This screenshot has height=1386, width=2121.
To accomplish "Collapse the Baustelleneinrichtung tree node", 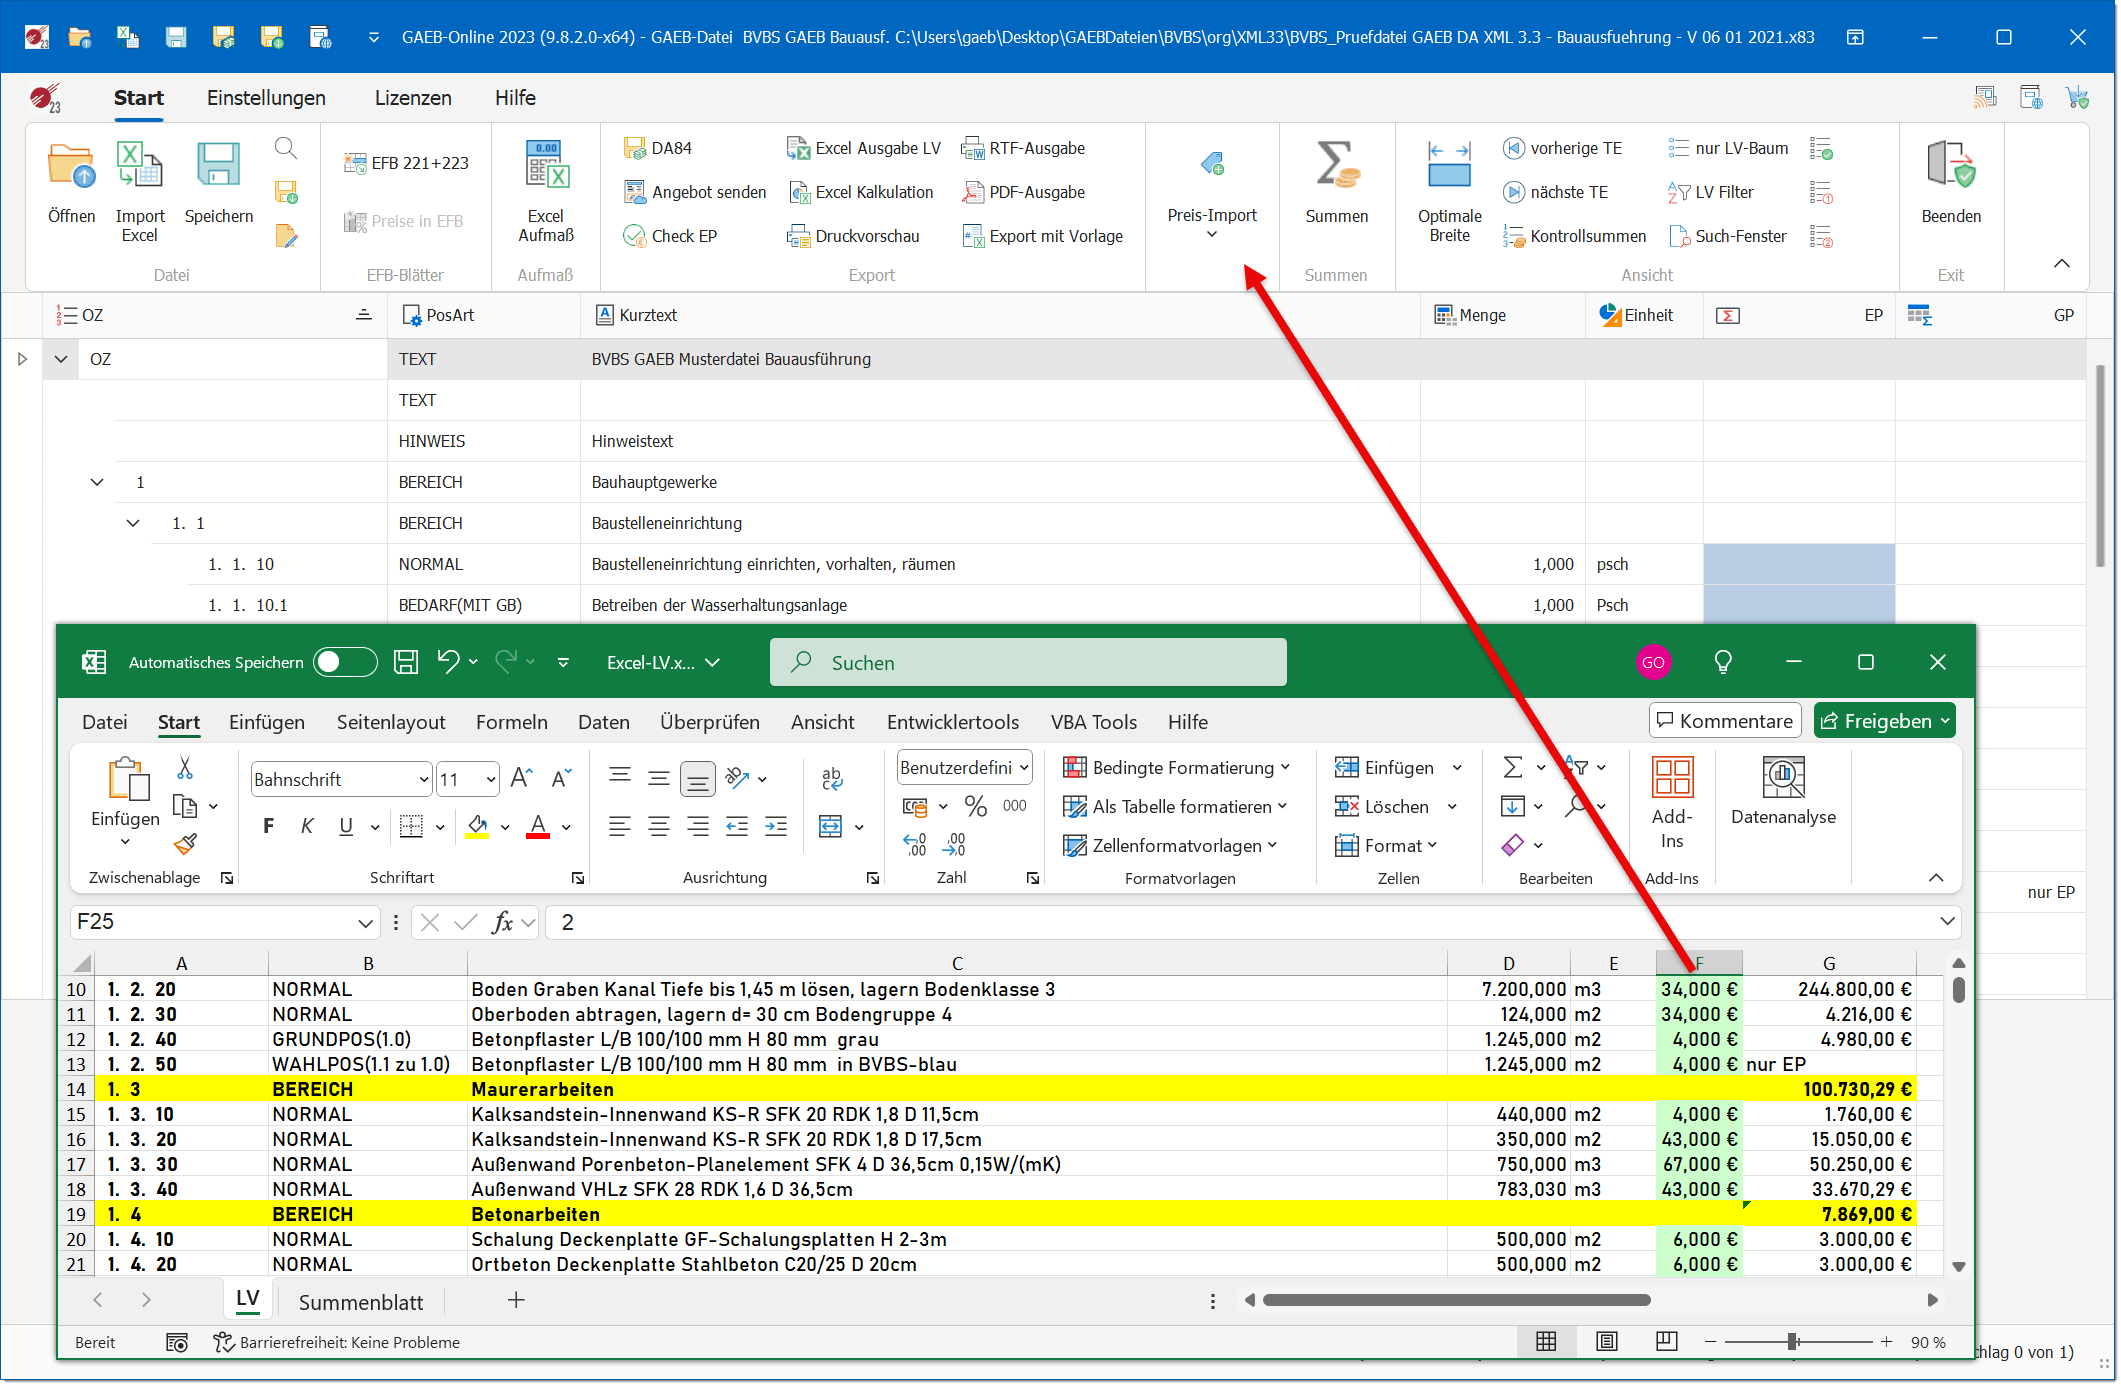I will (x=133, y=522).
